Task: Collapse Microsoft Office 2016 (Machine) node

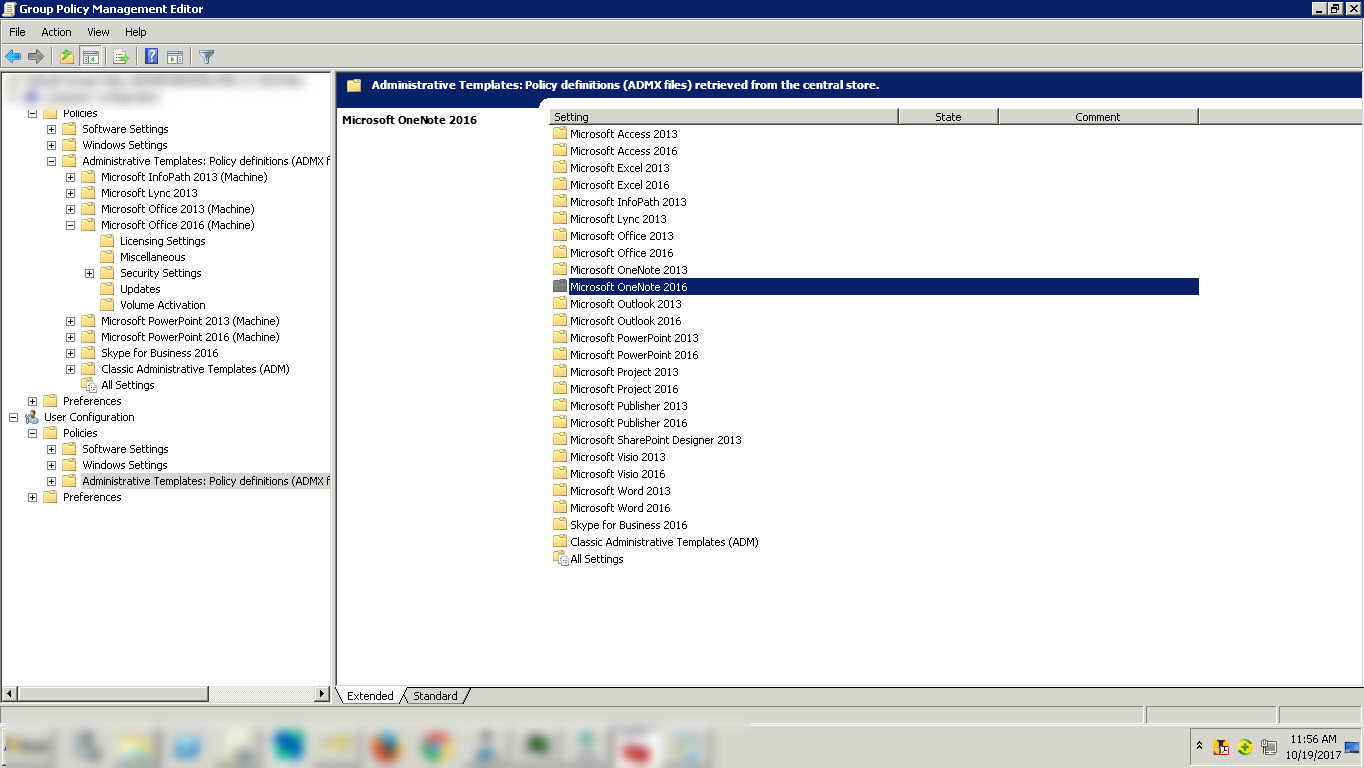Action: 70,225
